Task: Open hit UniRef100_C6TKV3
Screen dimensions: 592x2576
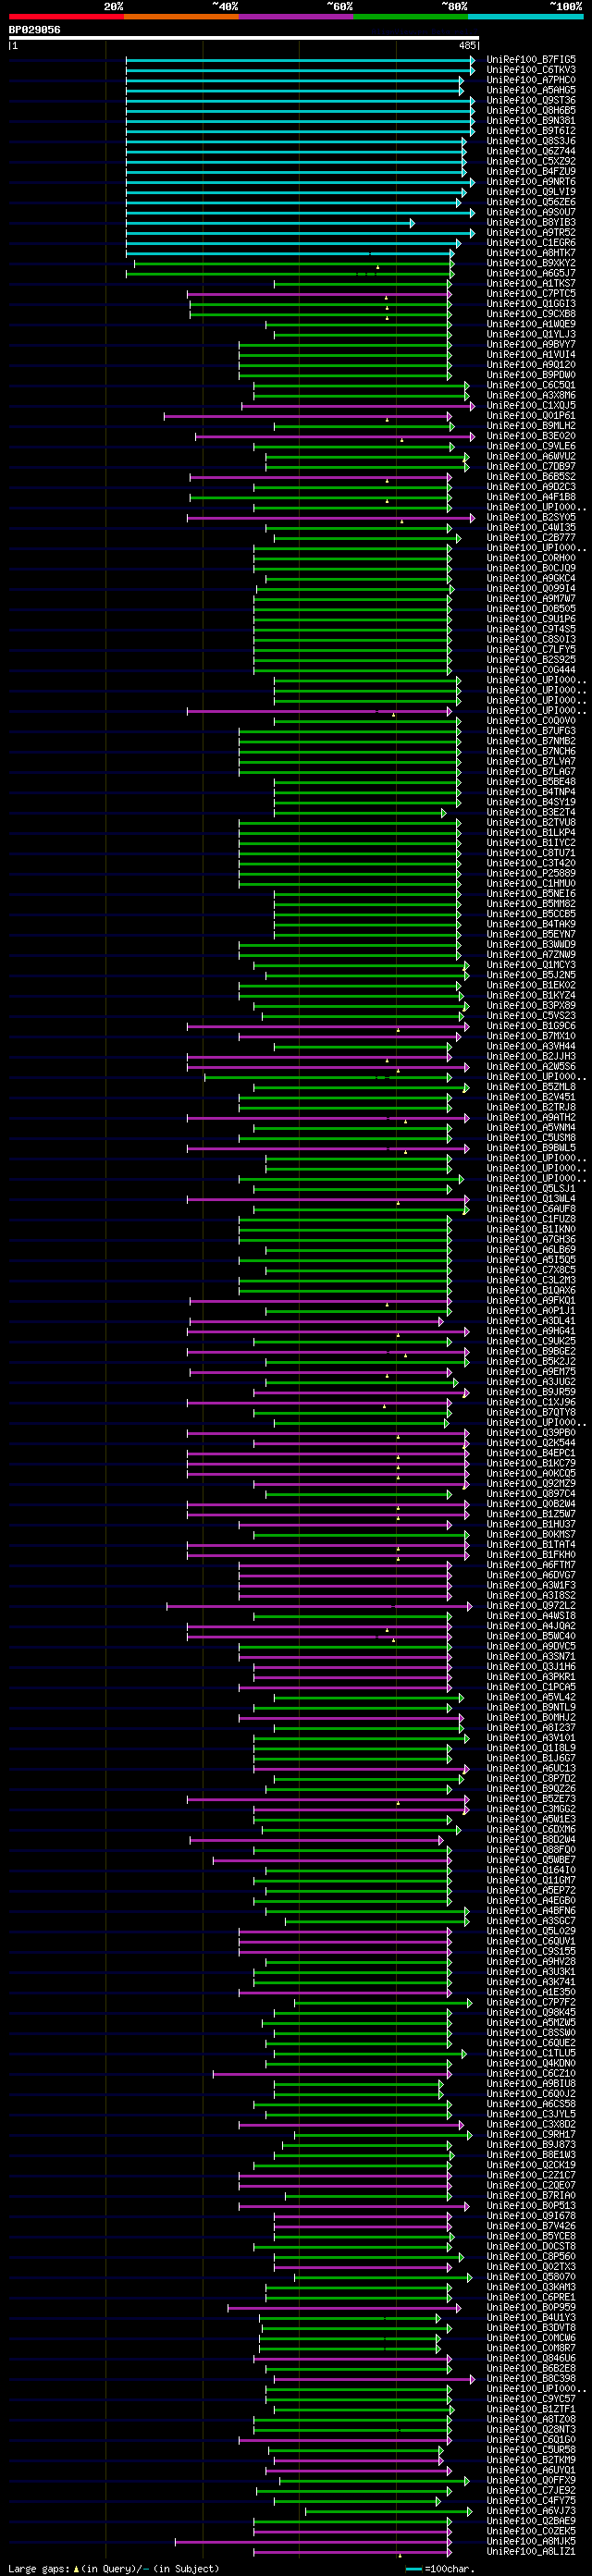Action: tap(531, 70)
